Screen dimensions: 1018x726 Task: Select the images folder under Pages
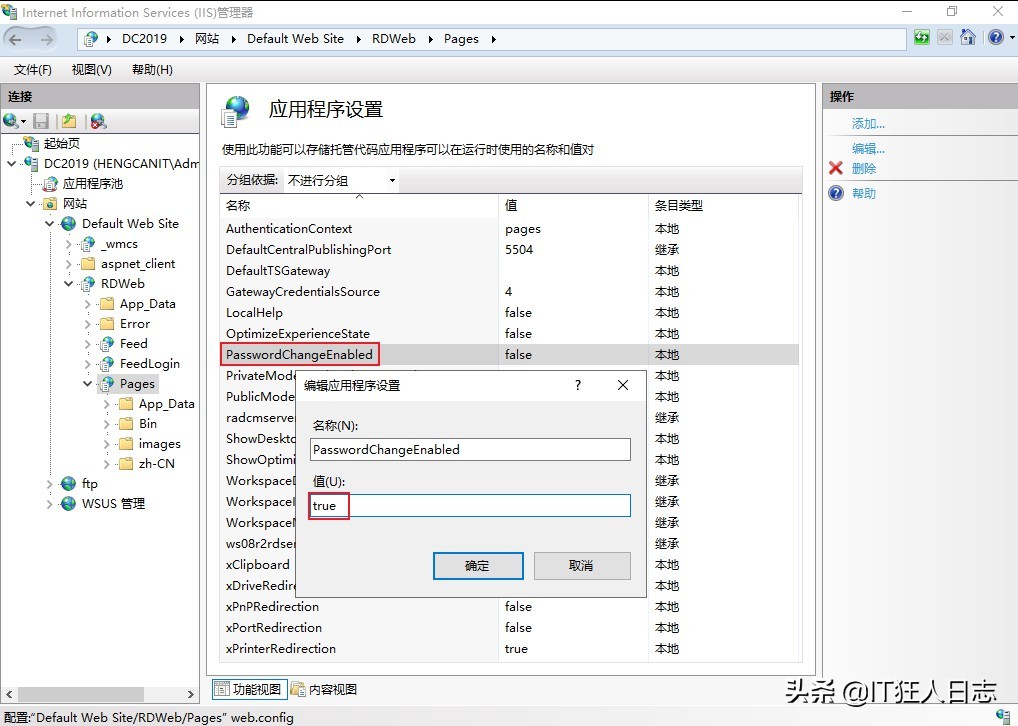pos(159,444)
